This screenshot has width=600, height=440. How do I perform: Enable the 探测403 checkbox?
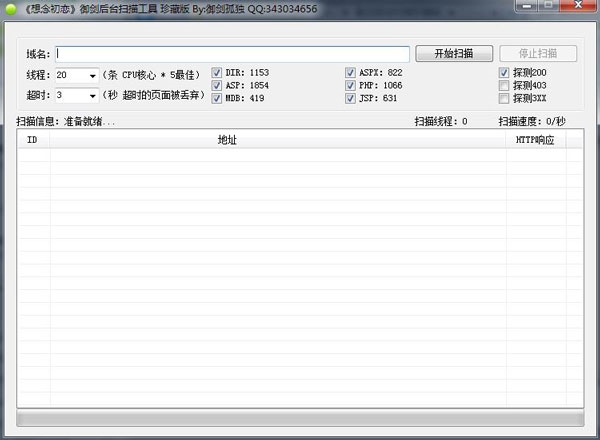click(504, 85)
